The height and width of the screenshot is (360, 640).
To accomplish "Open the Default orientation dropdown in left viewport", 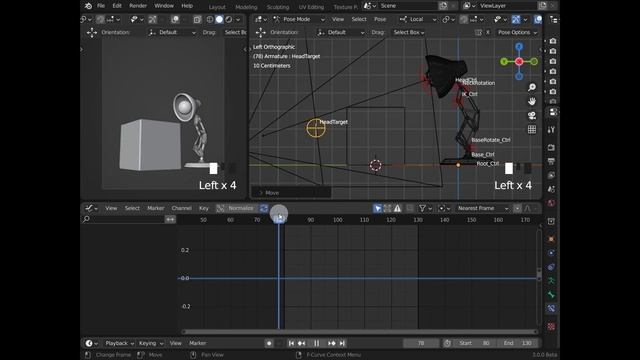I will tap(172, 32).
